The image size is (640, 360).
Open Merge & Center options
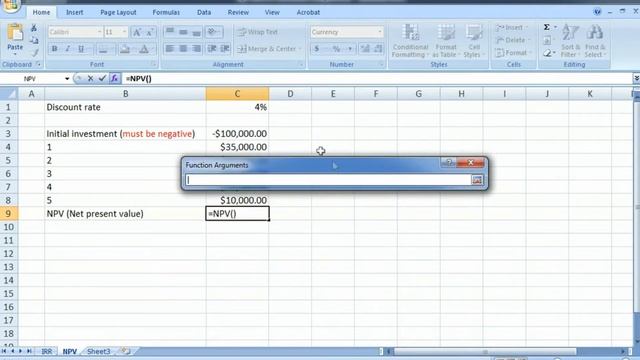tap(300, 49)
